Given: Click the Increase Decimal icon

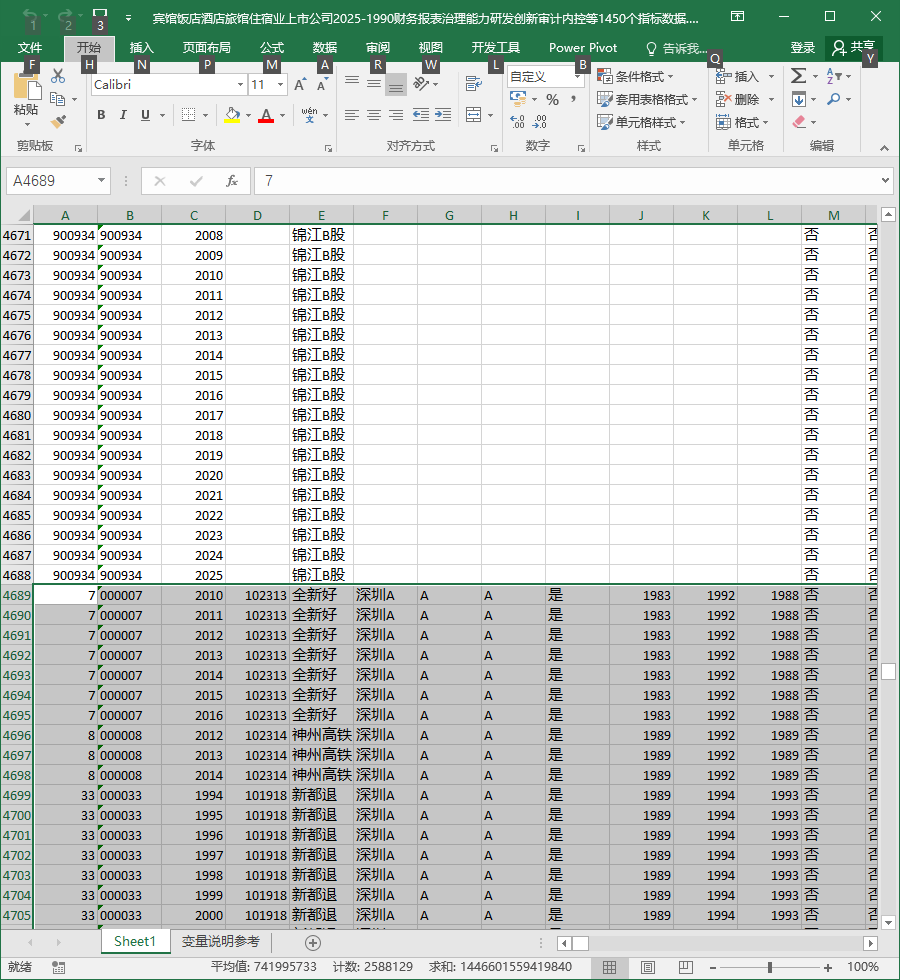Looking at the screenshot, I should coord(518,121).
